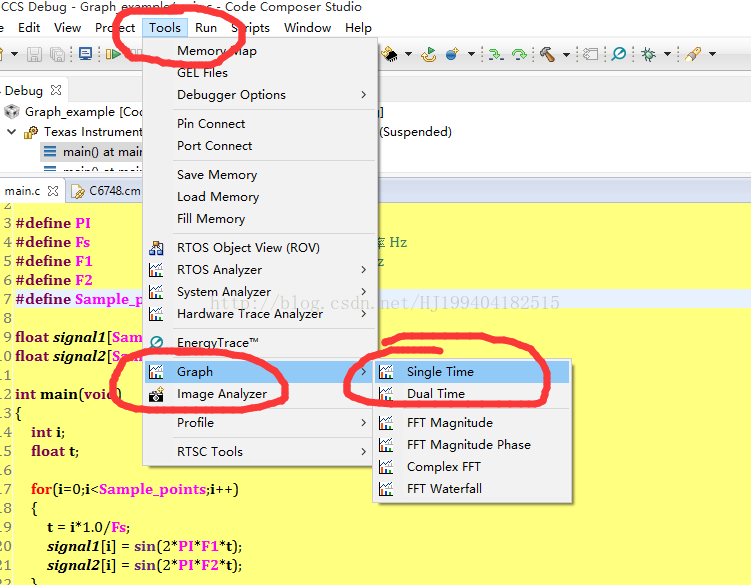Expand System Analyzer submenu
The height and width of the screenshot is (585, 751).
coord(260,292)
